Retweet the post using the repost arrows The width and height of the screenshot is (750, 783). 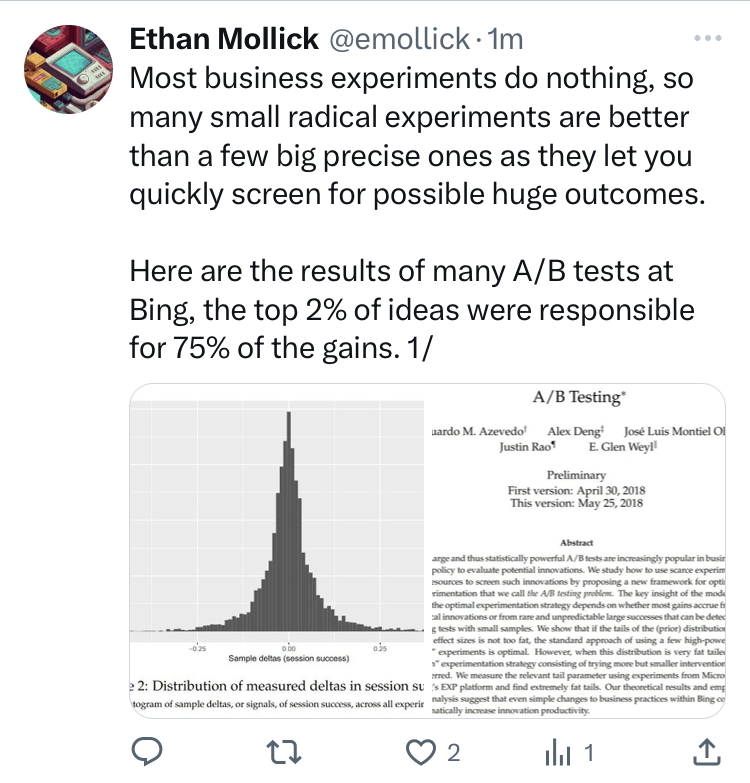point(283,753)
